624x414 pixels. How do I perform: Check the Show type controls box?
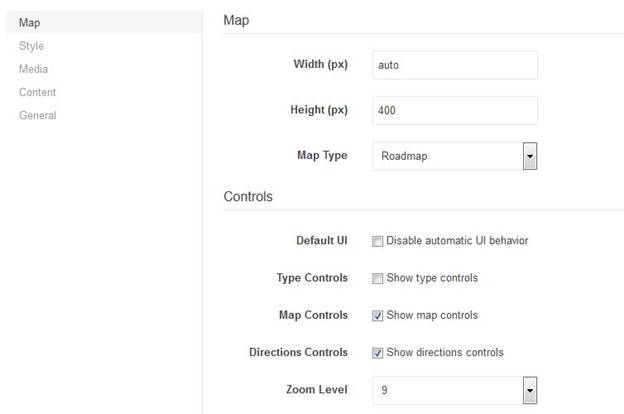pyautogui.click(x=377, y=278)
